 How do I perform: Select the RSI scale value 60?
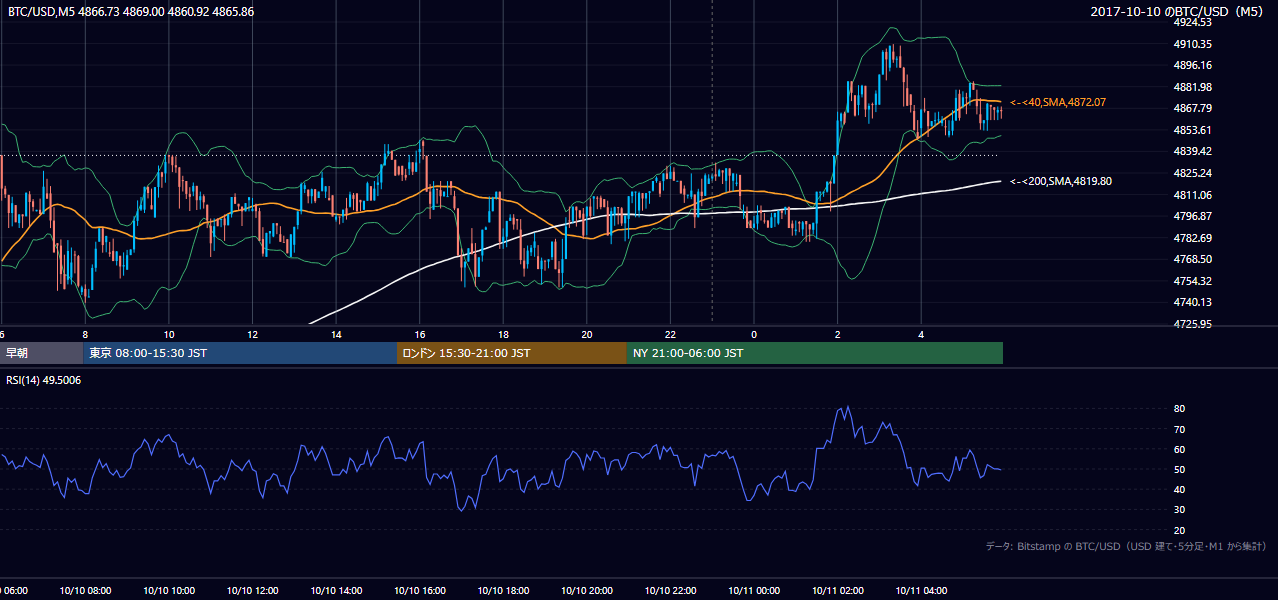[1179, 449]
